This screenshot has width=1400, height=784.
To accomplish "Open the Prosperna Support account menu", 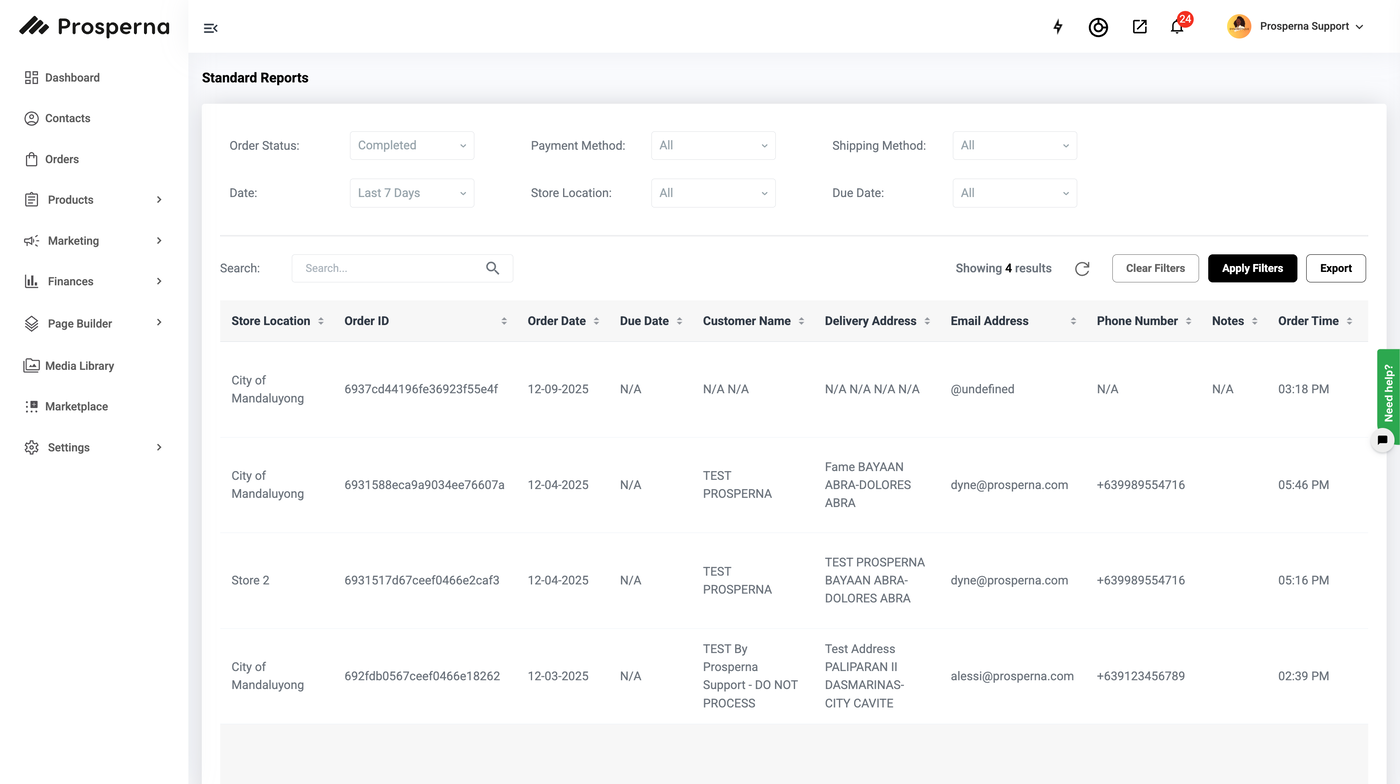I will click(x=1296, y=27).
